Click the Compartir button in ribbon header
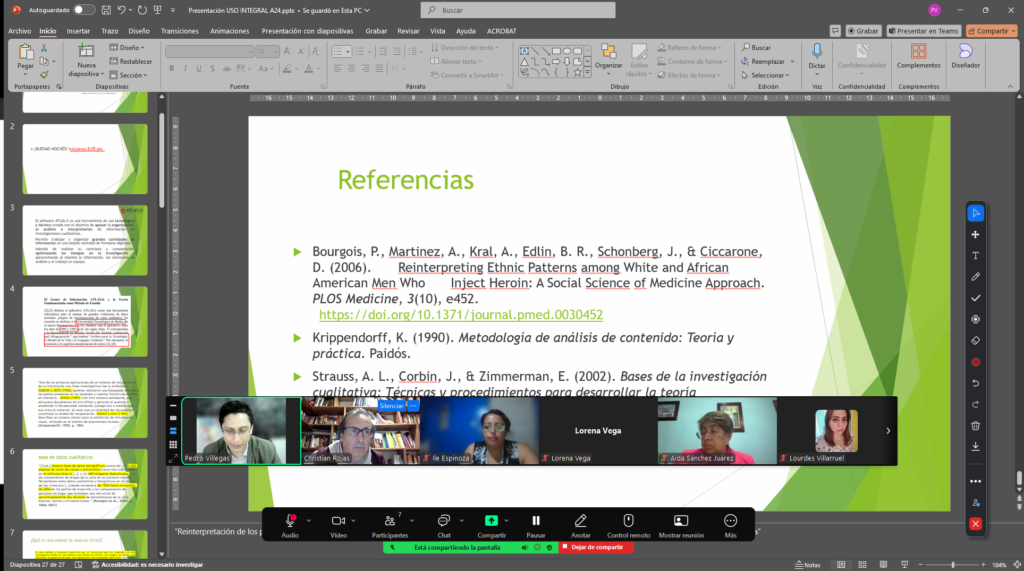The width and height of the screenshot is (1024, 571). coord(991,31)
